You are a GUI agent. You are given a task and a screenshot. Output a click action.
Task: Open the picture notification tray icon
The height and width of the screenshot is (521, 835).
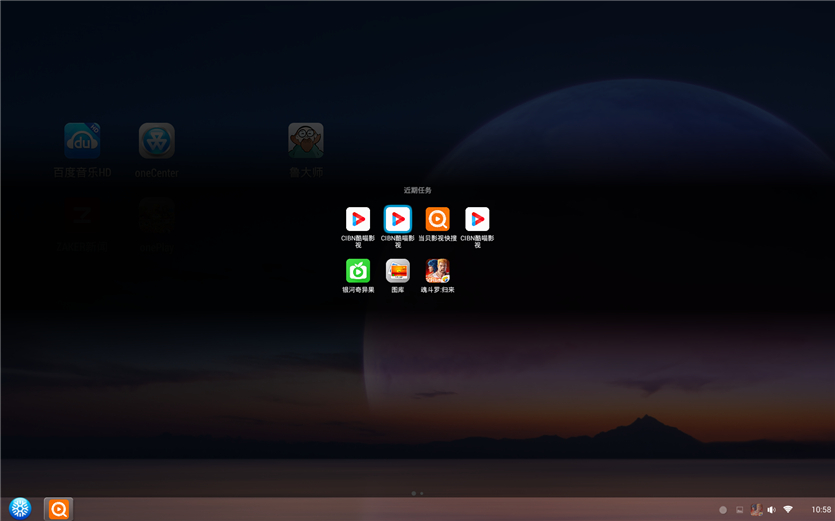(x=739, y=510)
